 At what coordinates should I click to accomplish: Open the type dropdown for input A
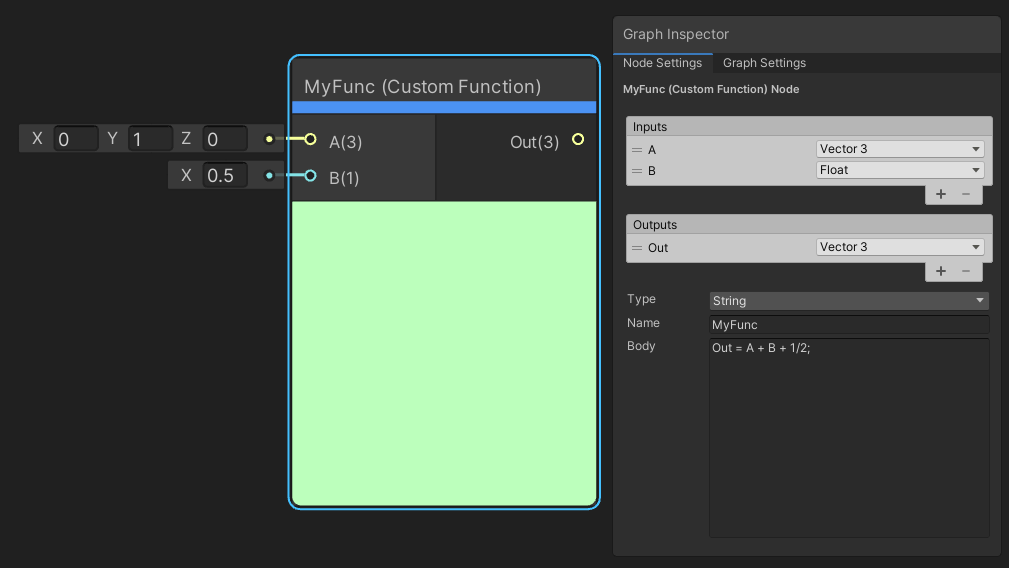point(900,149)
